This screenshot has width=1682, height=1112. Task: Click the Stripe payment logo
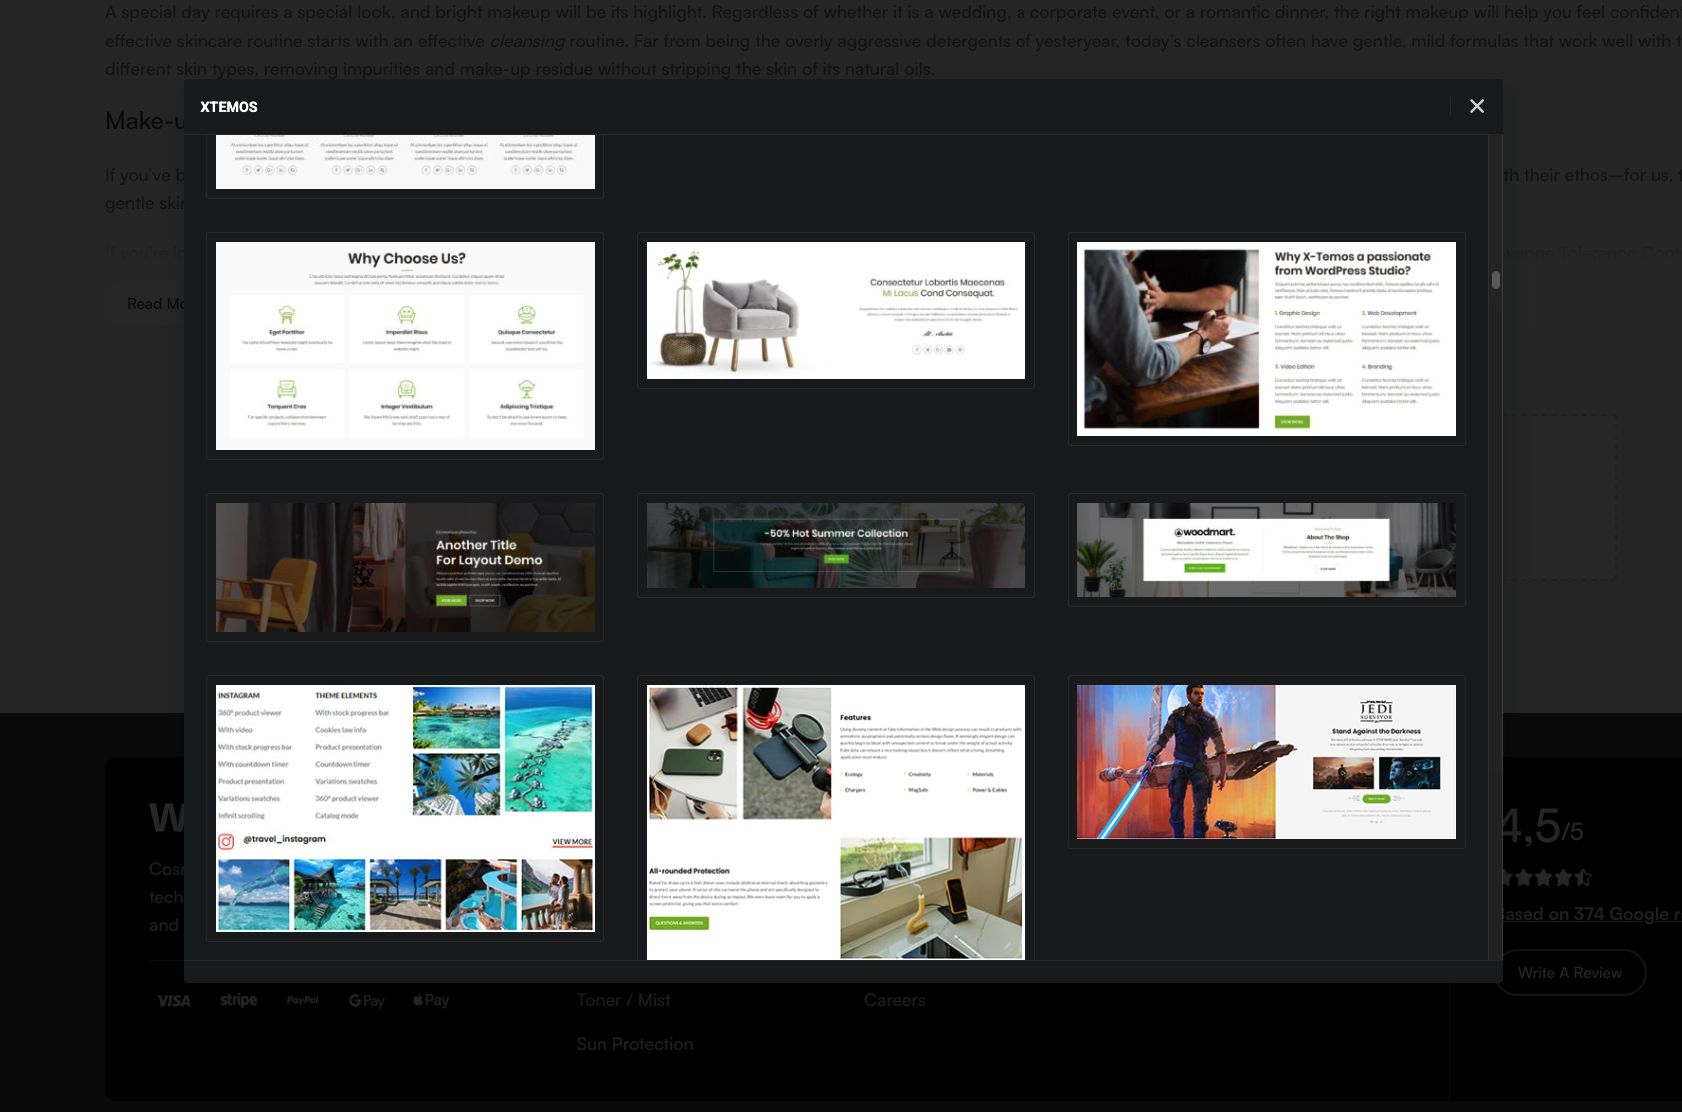coord(239,1000)
